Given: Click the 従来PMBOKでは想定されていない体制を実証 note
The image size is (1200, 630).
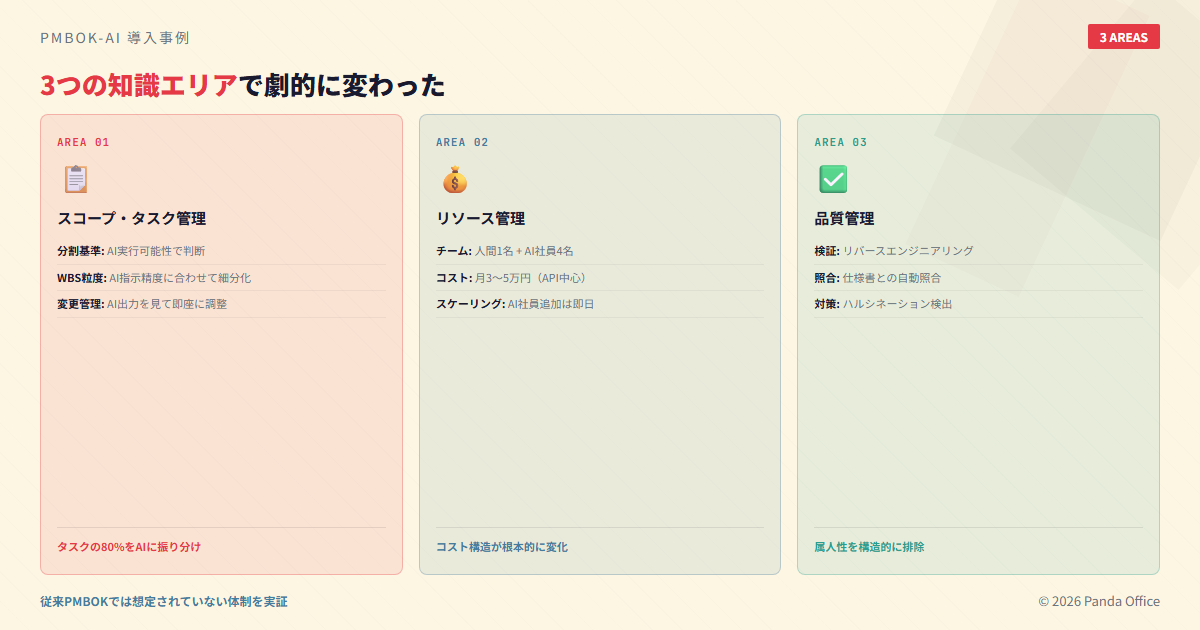Looking at the screenshot, I should click(x=163, y=601).
